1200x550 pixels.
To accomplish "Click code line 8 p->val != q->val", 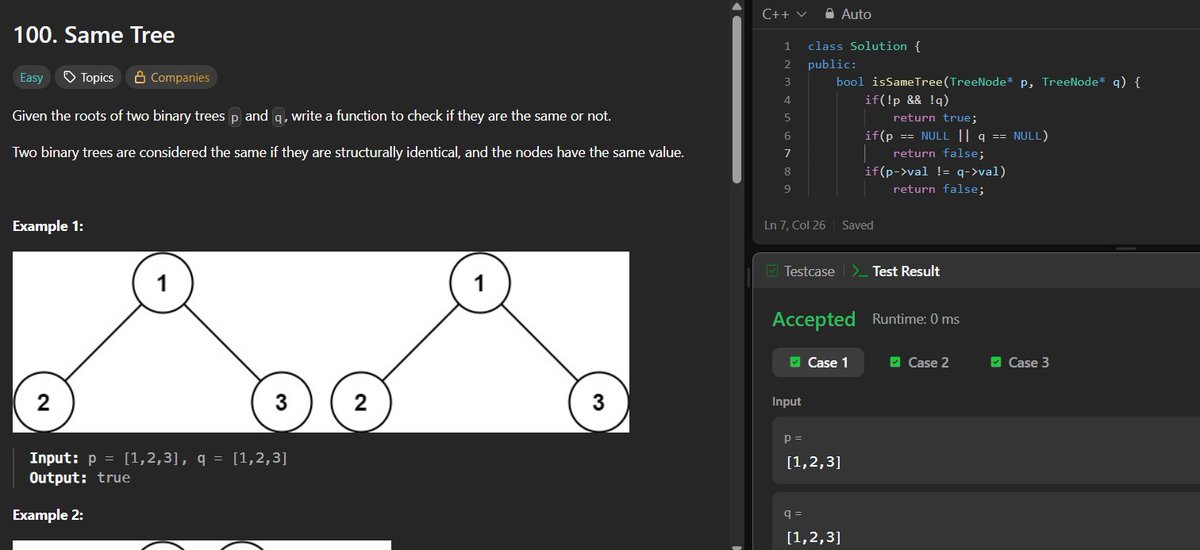I will click(934, 172).
